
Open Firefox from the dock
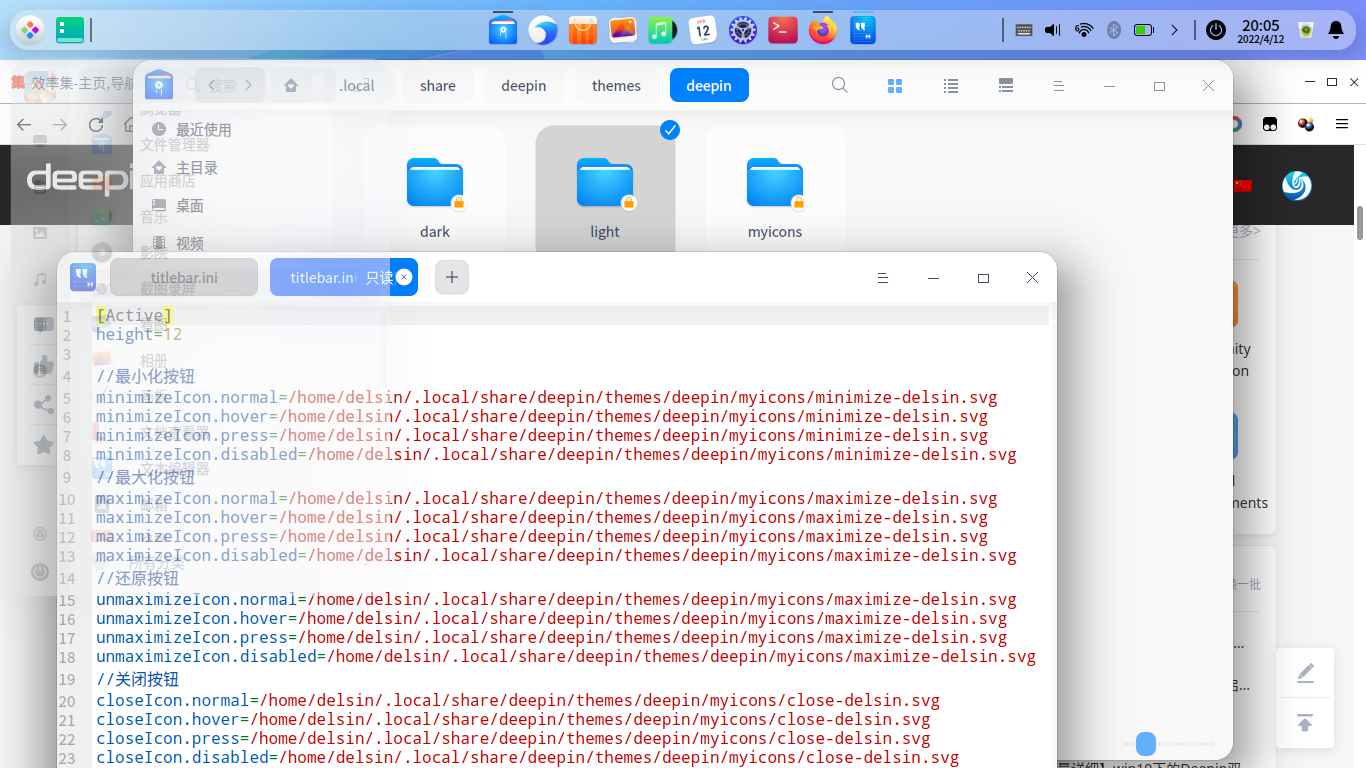click(823, 30)
